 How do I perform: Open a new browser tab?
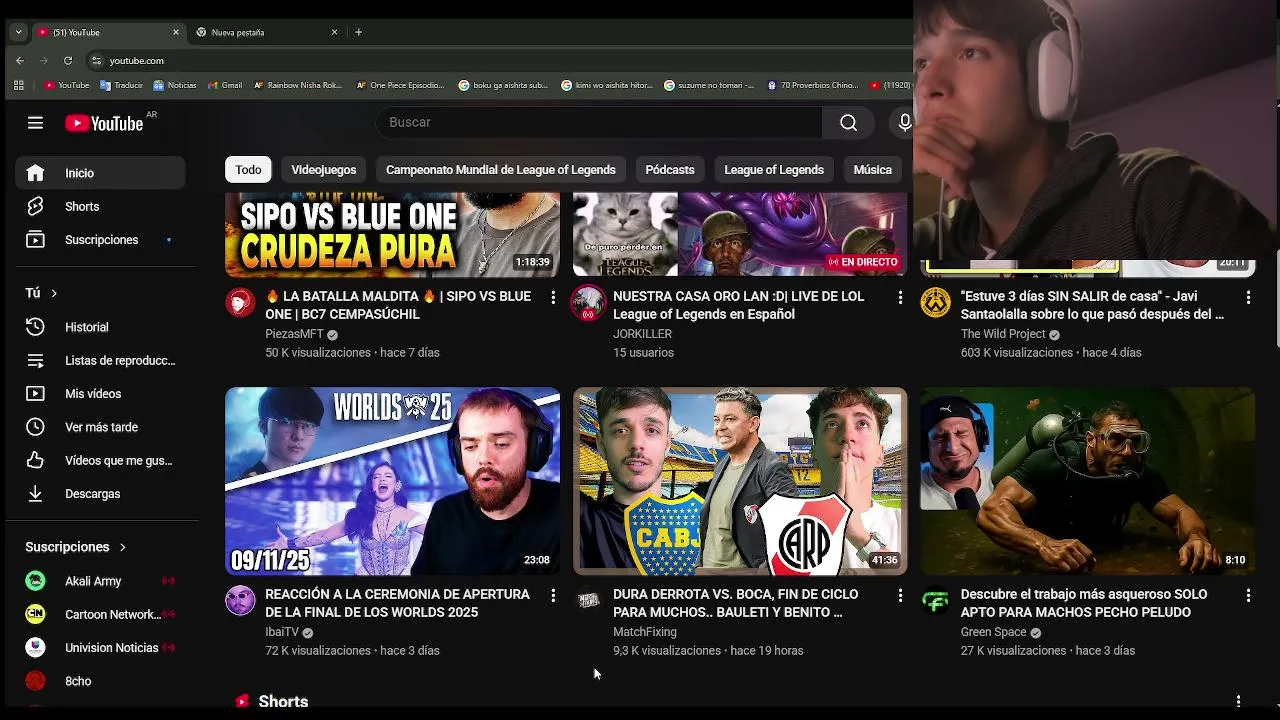(358, 32)
